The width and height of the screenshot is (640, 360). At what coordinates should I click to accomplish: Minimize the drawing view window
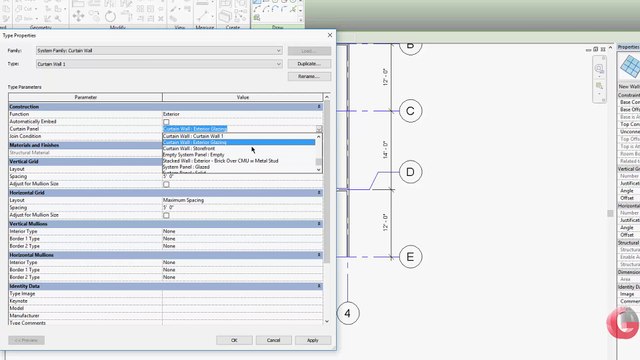pyautogui.click(x=589, y=50)
